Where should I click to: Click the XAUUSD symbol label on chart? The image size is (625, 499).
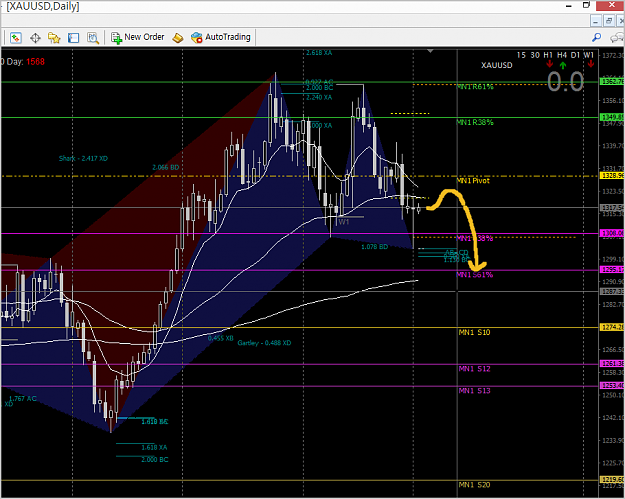click(x=496, y=65)
